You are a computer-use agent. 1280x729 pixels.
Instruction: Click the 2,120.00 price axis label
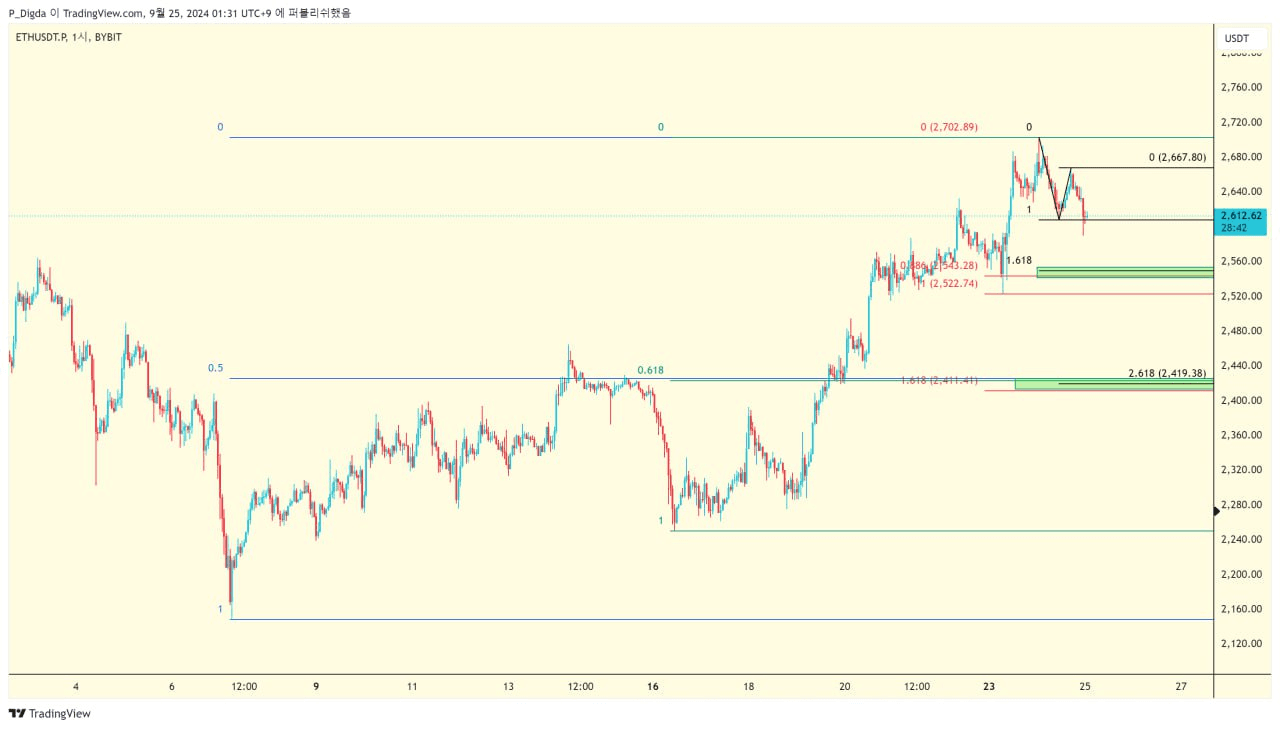pos(1241,644)
